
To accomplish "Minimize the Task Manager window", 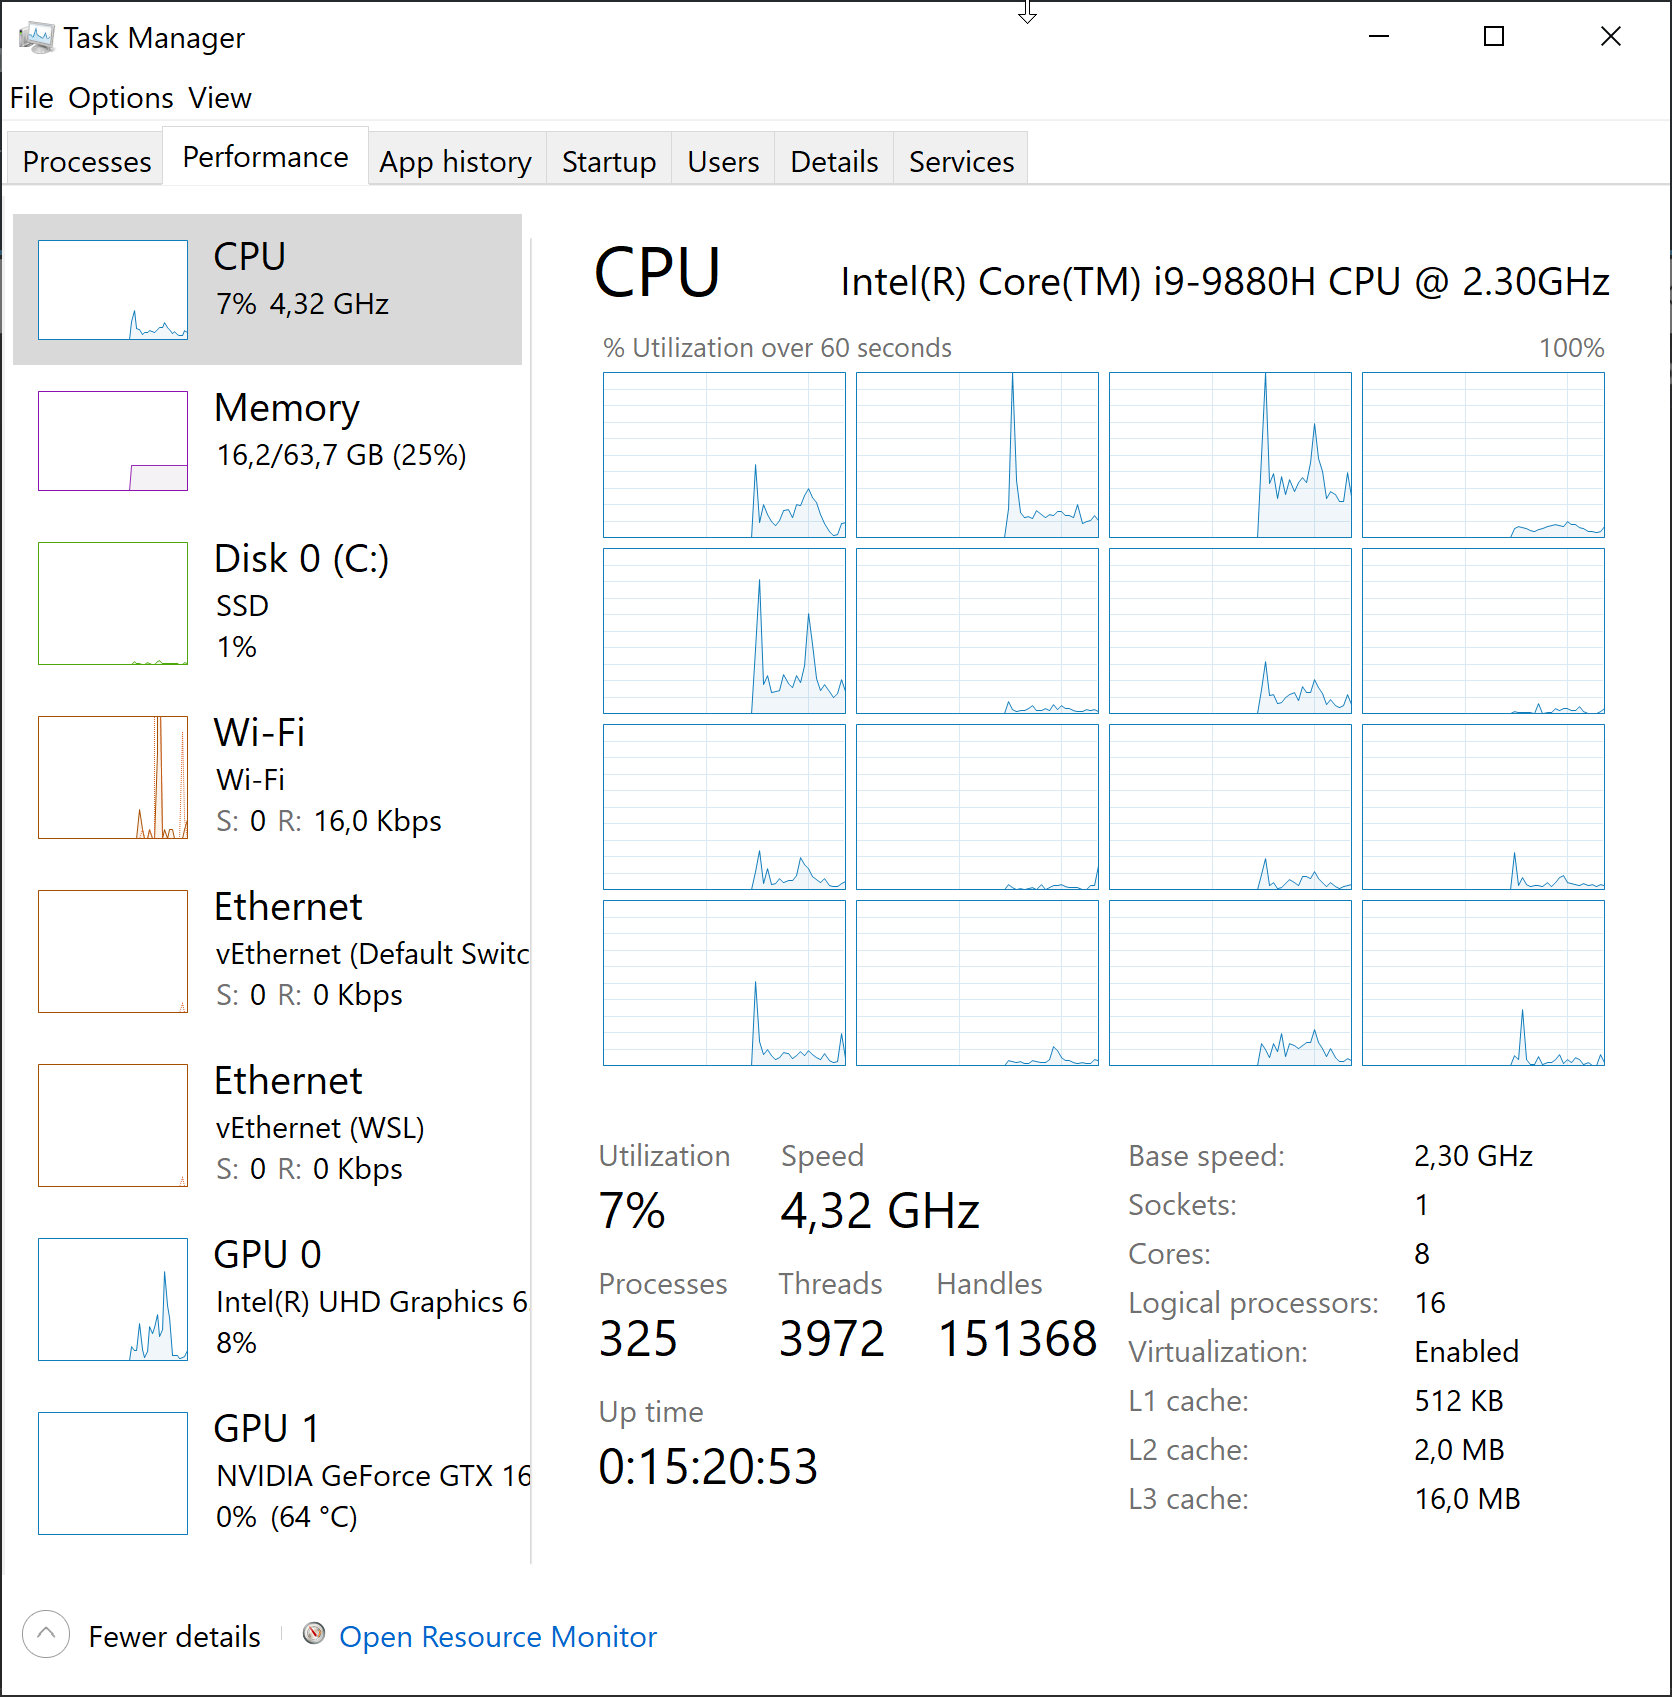I will pyautogui.click(x=1379, y=37).
